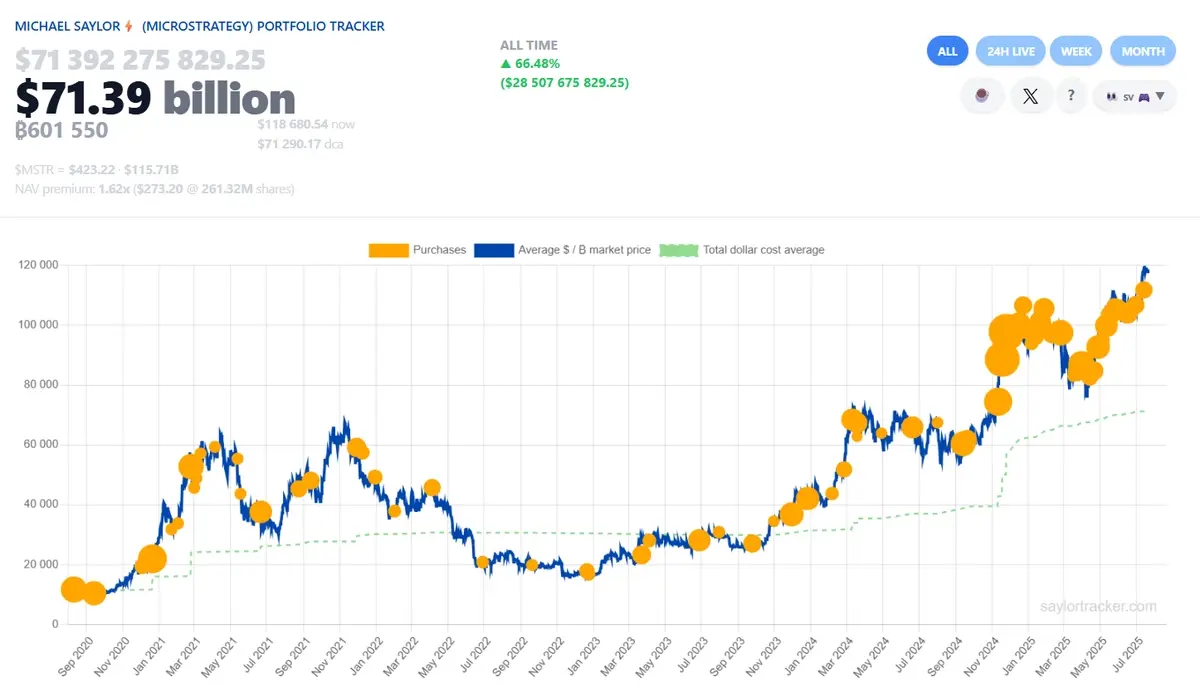Click the '₿601 550' bitcoin holdings
This screenshot has width=1200, height=697.
[62, 130]
